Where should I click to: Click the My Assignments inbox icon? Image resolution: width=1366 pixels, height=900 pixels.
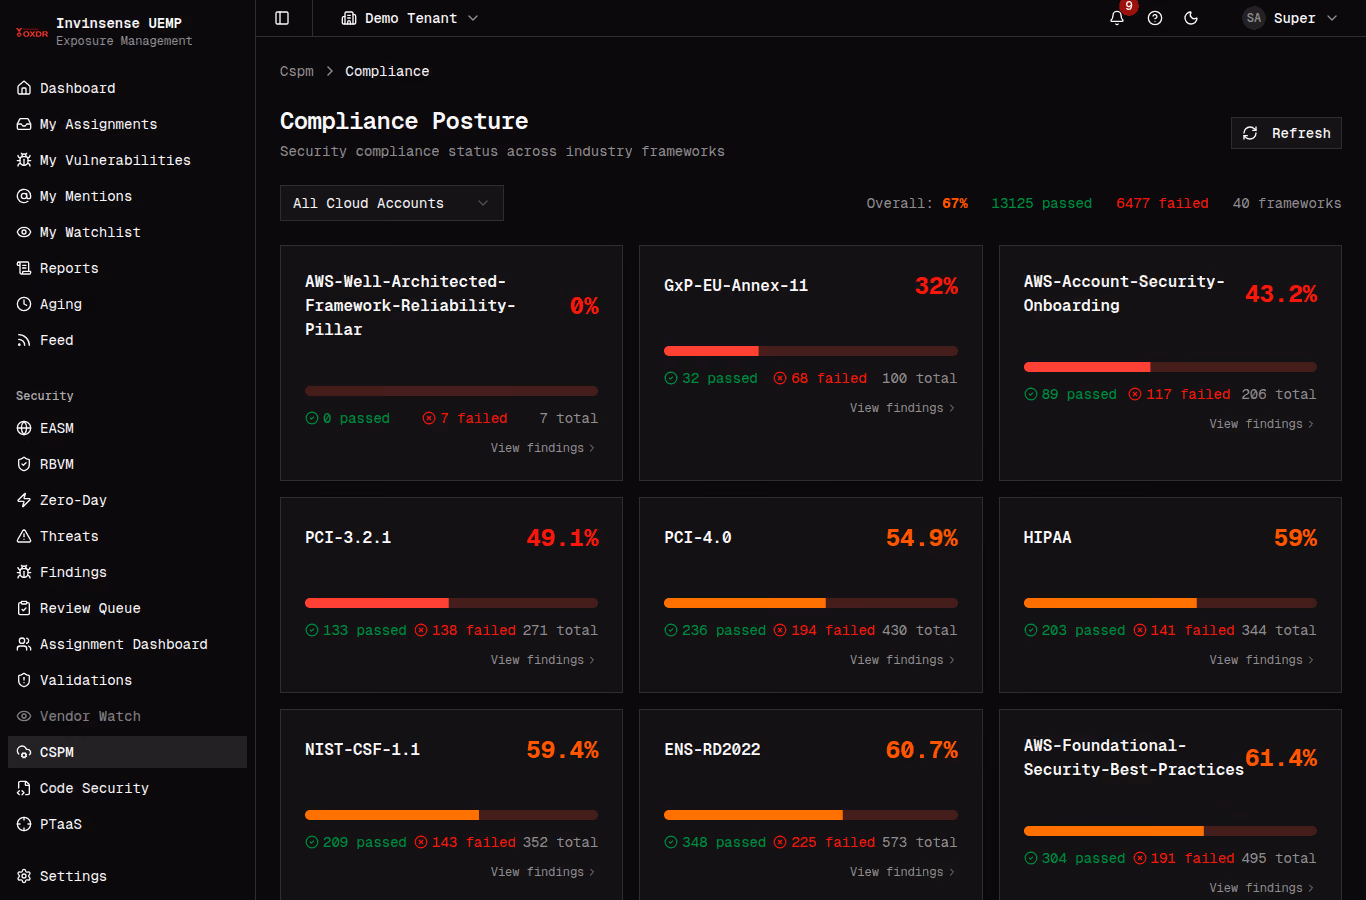point(24,124)
